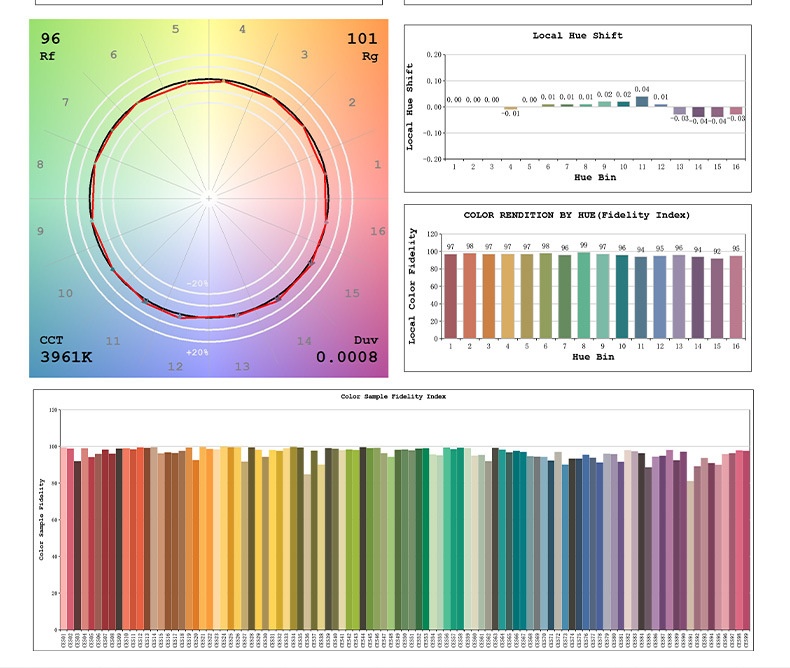790x668 pixels.
Task: Select the CCT 3961K reading
Action: tap(66, 357)
